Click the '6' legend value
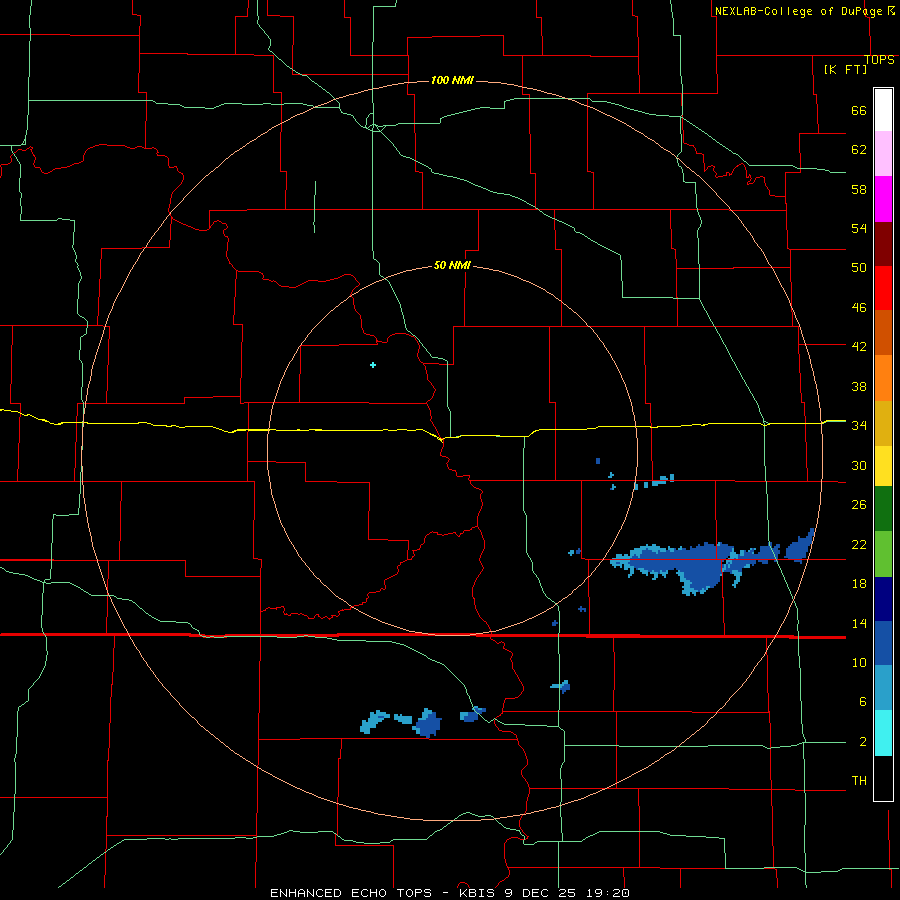The image size is (900, 900). [863, 702]
